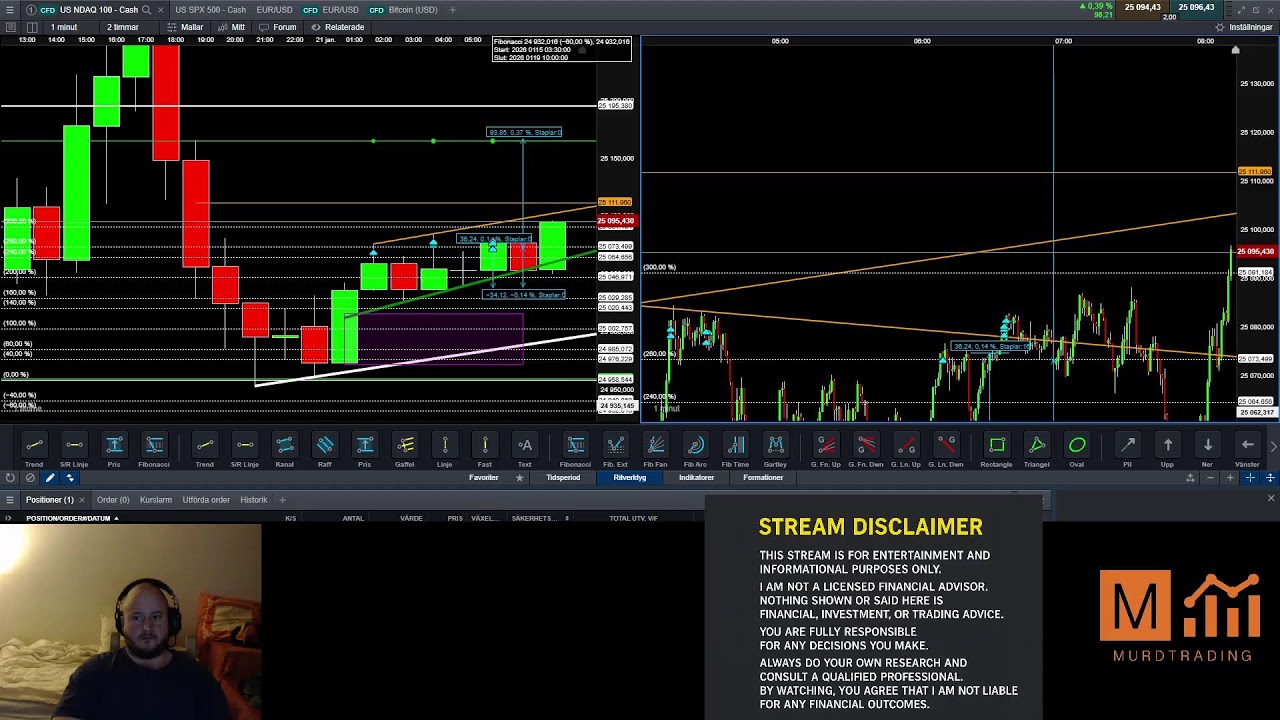1280x720 pixels.
Task: Add a new chart tab with plus
Action: 452,10
